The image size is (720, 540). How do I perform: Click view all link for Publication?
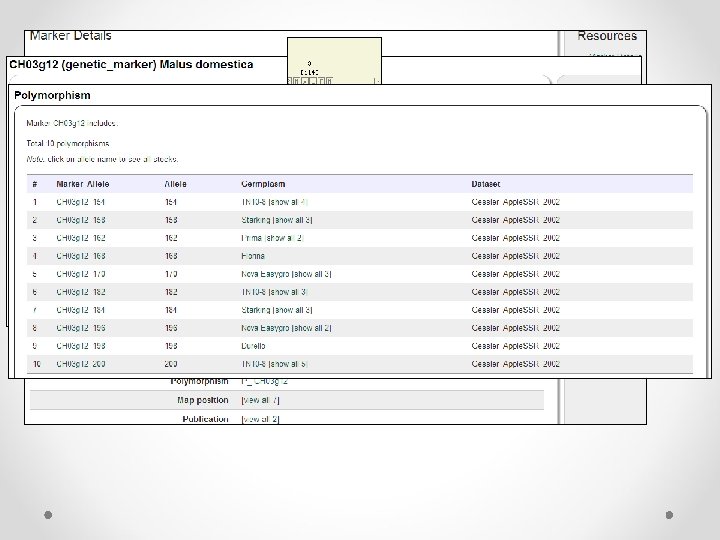click(260, 419)
